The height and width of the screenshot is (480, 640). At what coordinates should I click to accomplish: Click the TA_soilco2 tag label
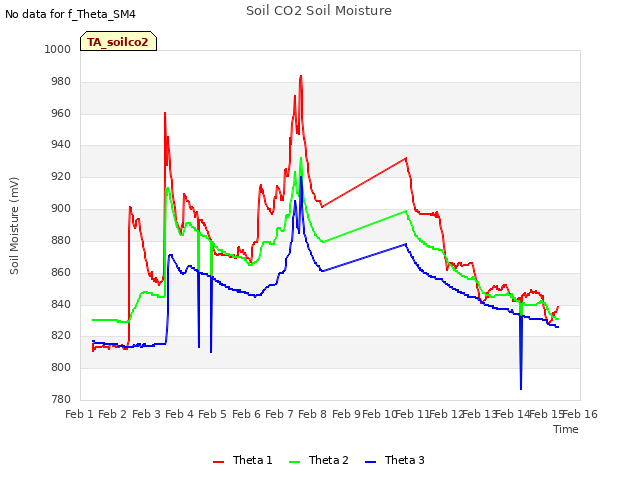(x=118, y=42)
